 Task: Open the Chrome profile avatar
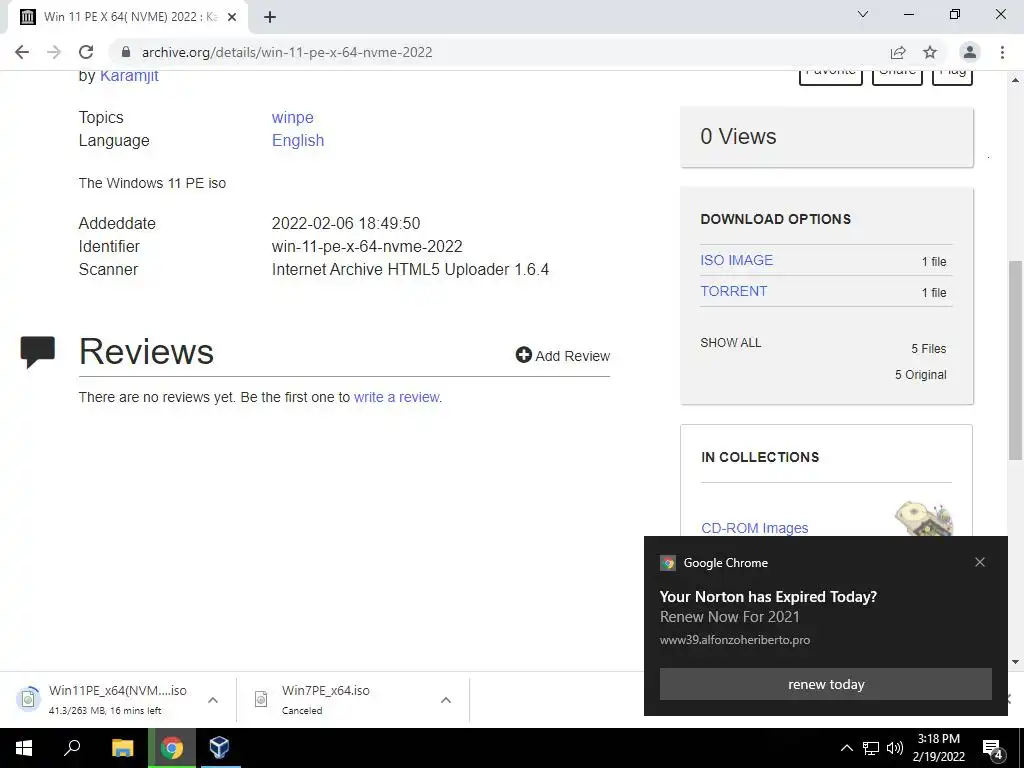tap(970, 52)
